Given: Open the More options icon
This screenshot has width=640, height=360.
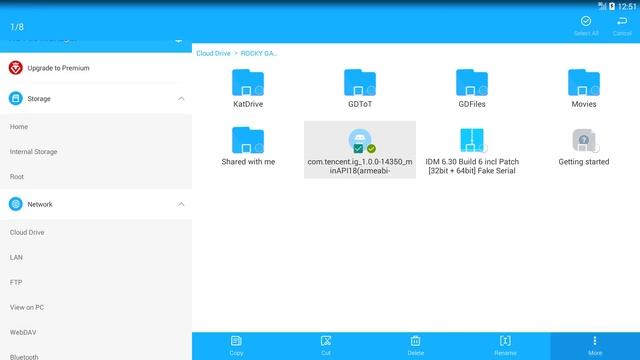Looking at the screenshot, I should point(595,341).
